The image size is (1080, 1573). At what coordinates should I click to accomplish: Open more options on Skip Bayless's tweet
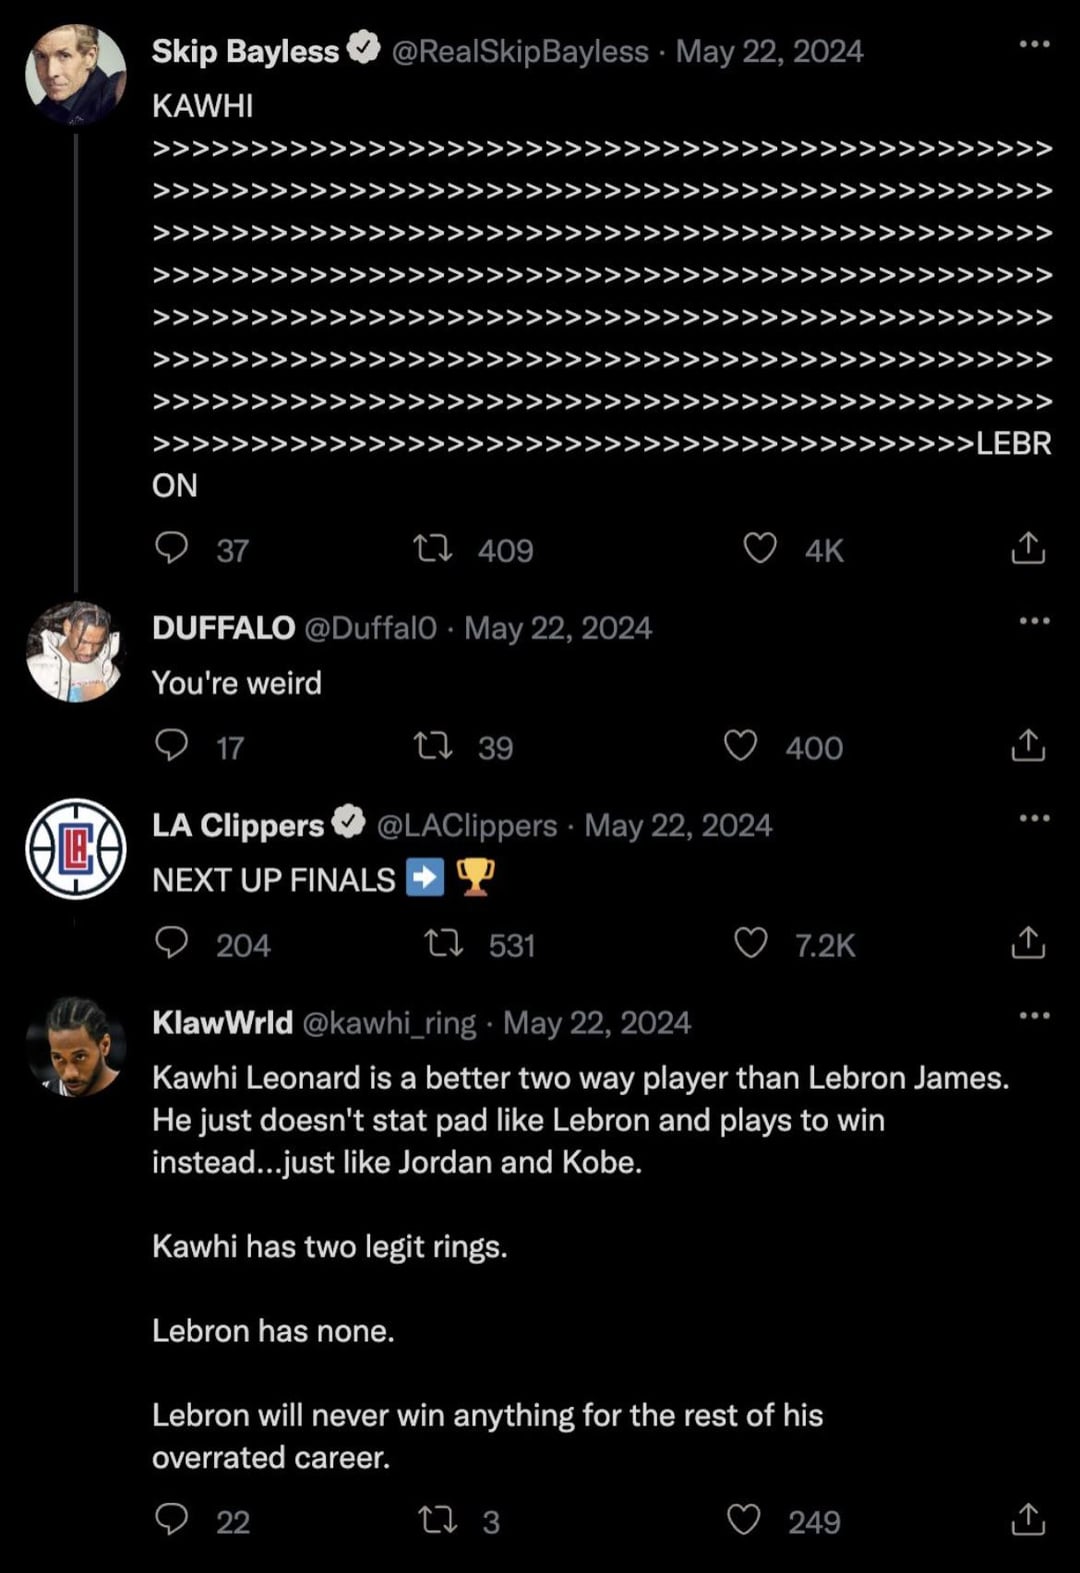pyautogui.click(x=1034, y=44)
